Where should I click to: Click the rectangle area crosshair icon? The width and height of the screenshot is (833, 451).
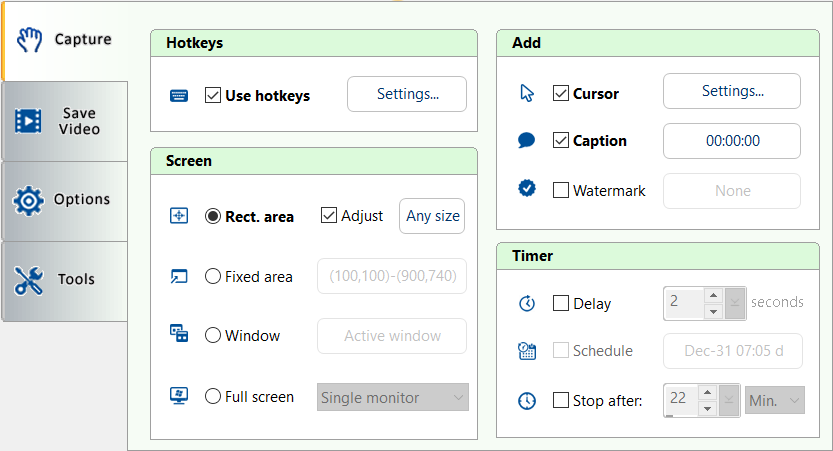coord(179,216)
